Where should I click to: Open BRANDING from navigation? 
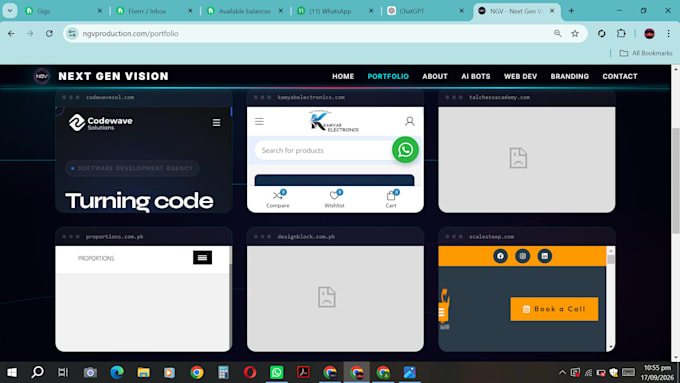(x=570, y=76)
